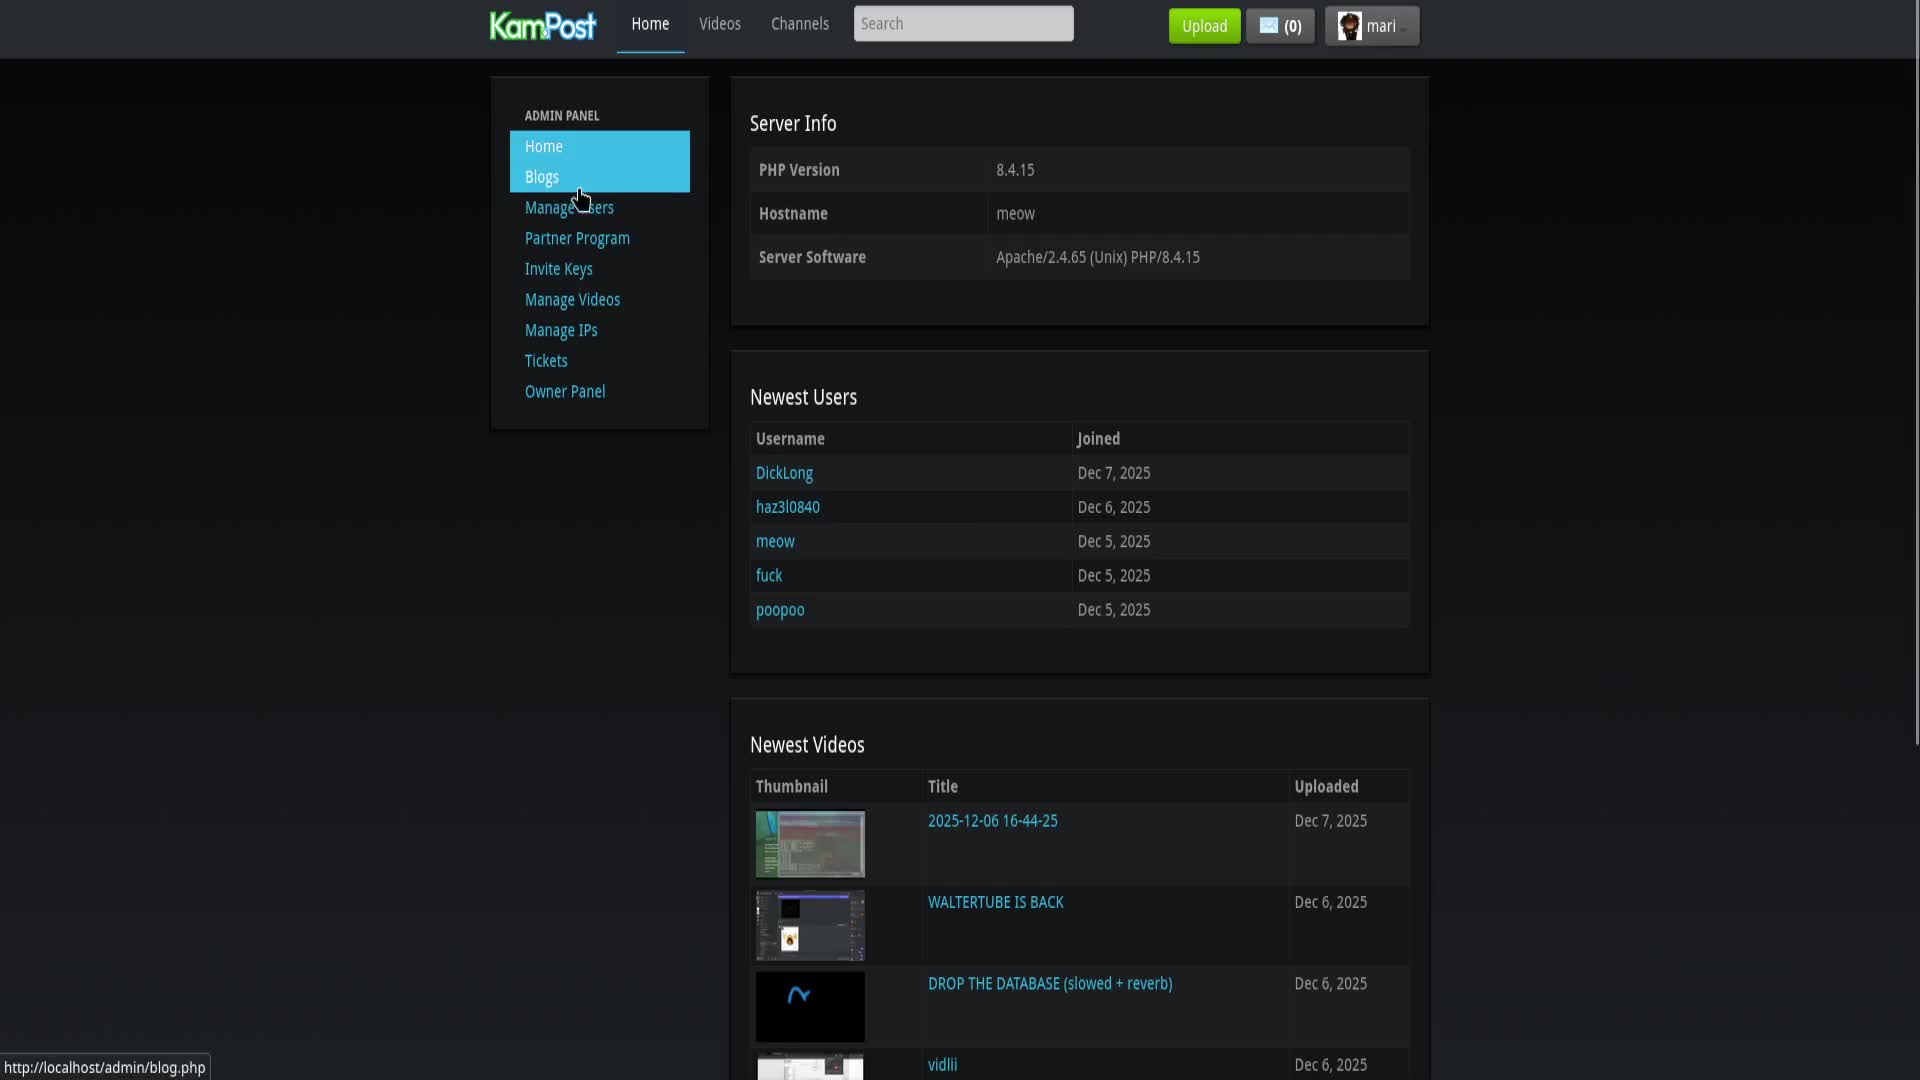This screenshot has width=1920, height=1080.
Task: Go to the Partner Program page
Action: [x=577, y=238]
